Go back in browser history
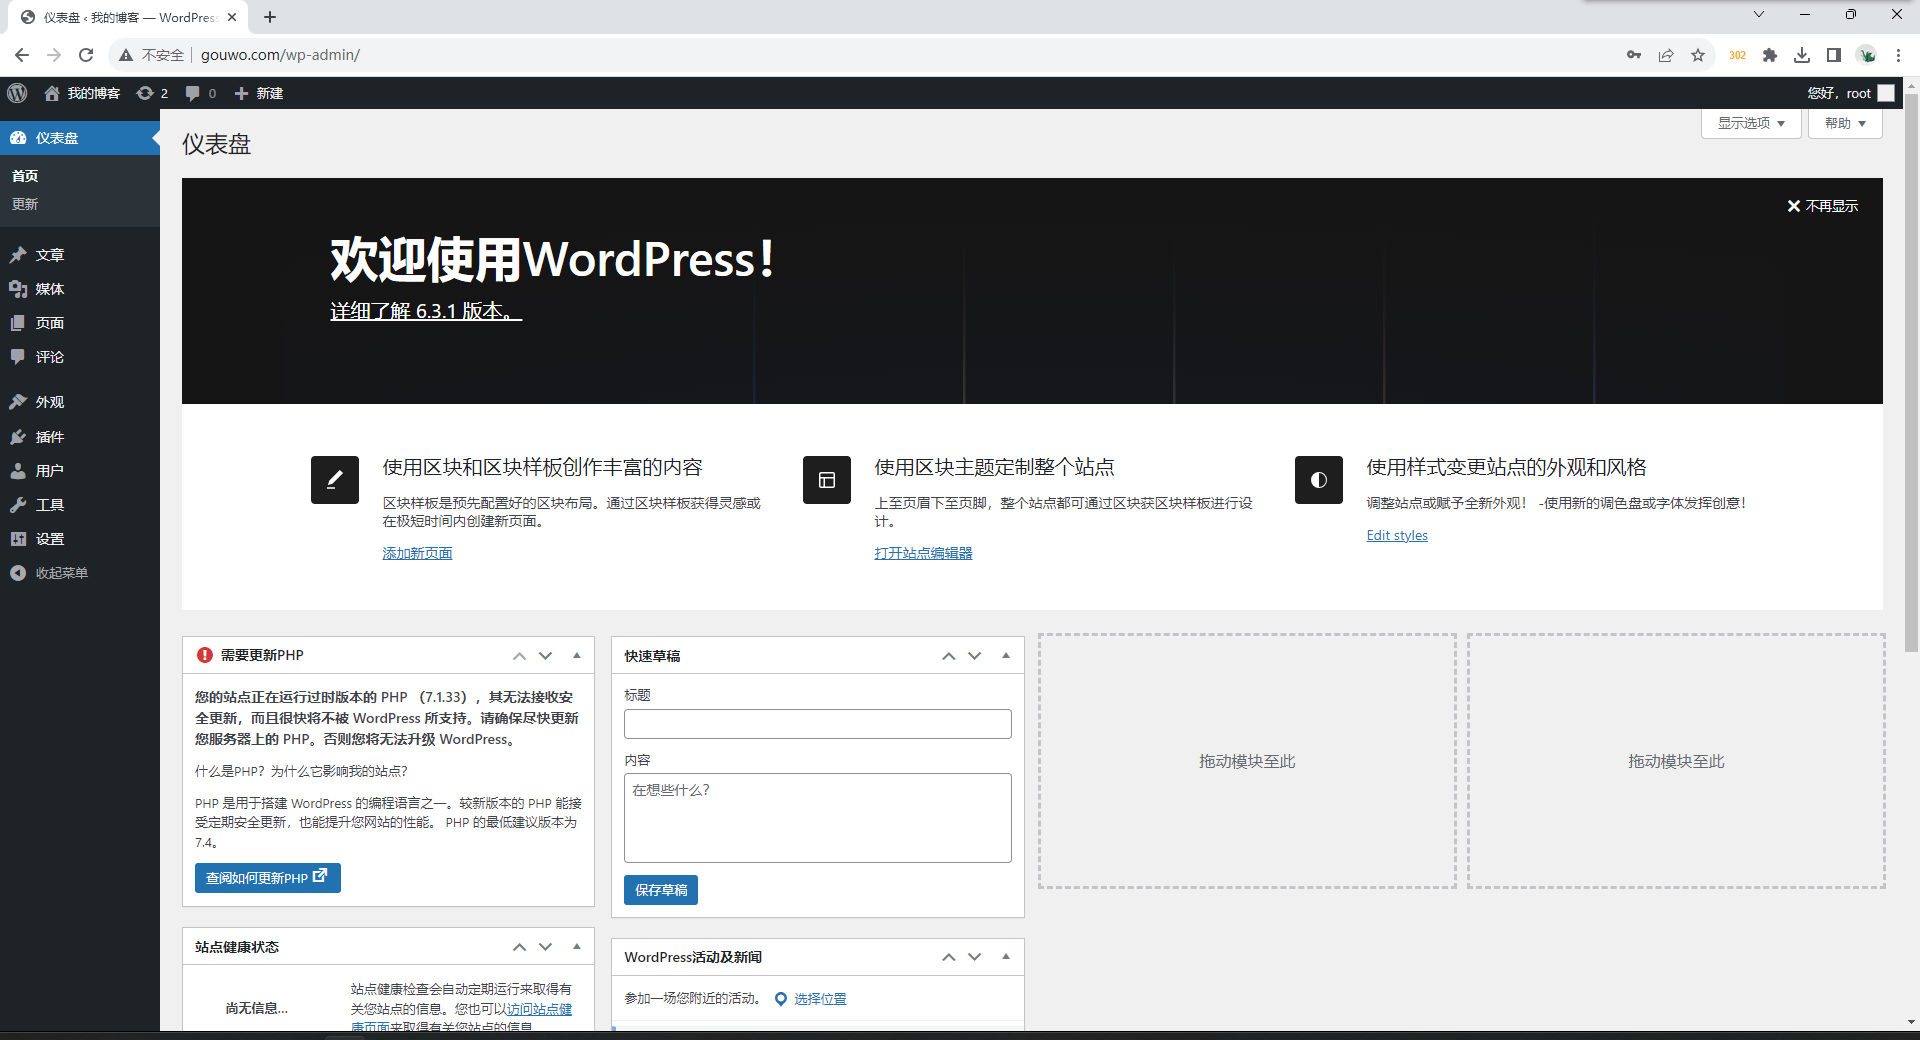 (22, 55)
